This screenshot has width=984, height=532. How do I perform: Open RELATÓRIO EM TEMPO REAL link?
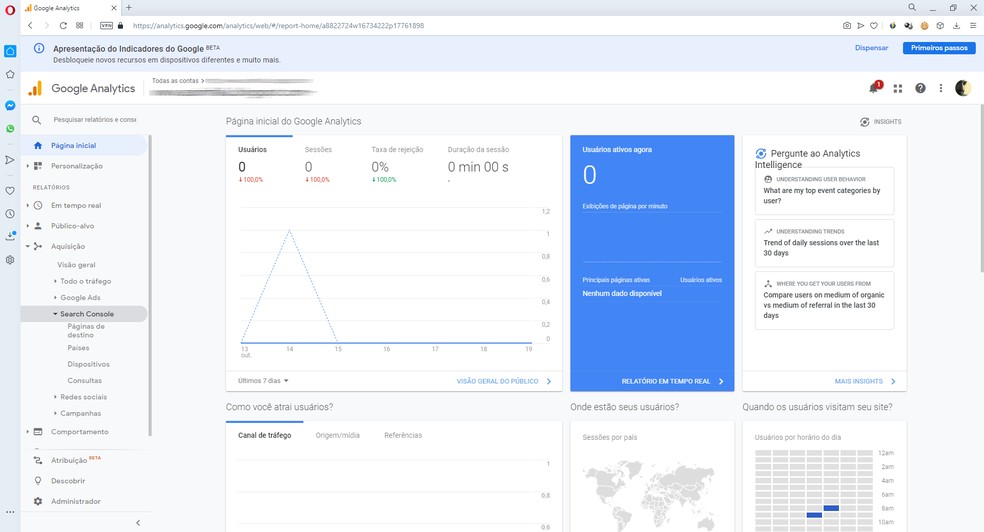(x=672, y=381)
